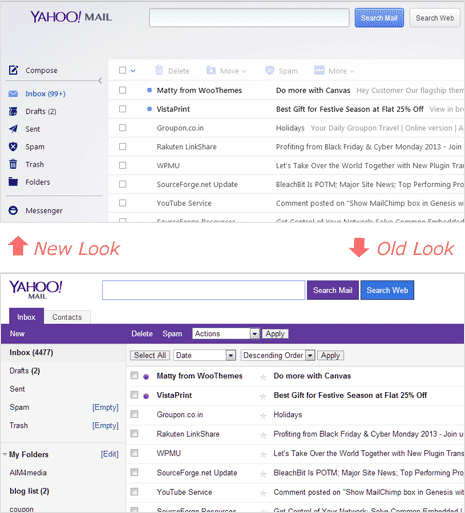Image resolution: width=465 pixels, height=513 pixels.
Task: Click Search Web button in new look
Action: point(435,18)
